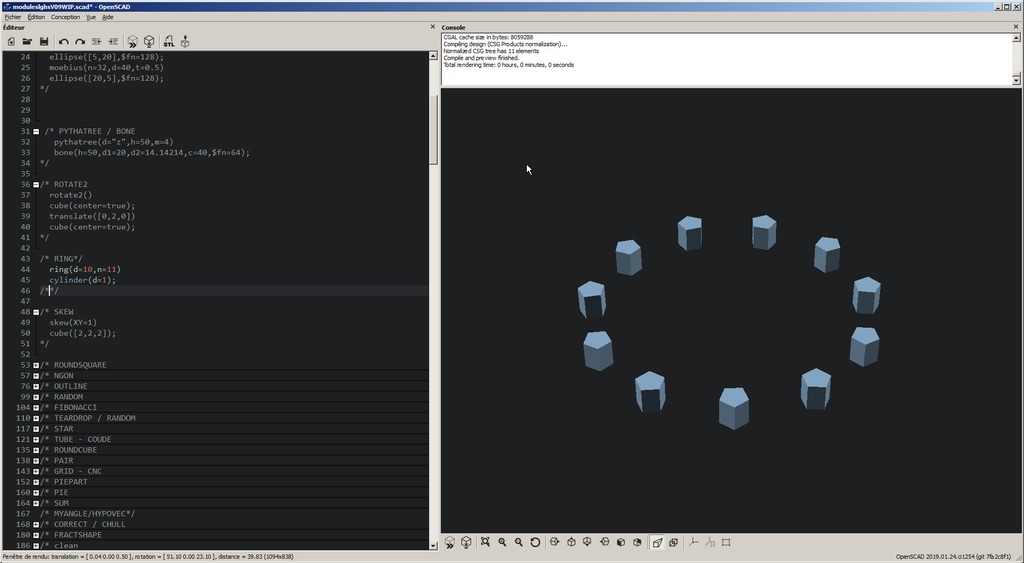
Task: Place cursor on line 44 ring(d=10,n=11)
Action: point(85,270)
